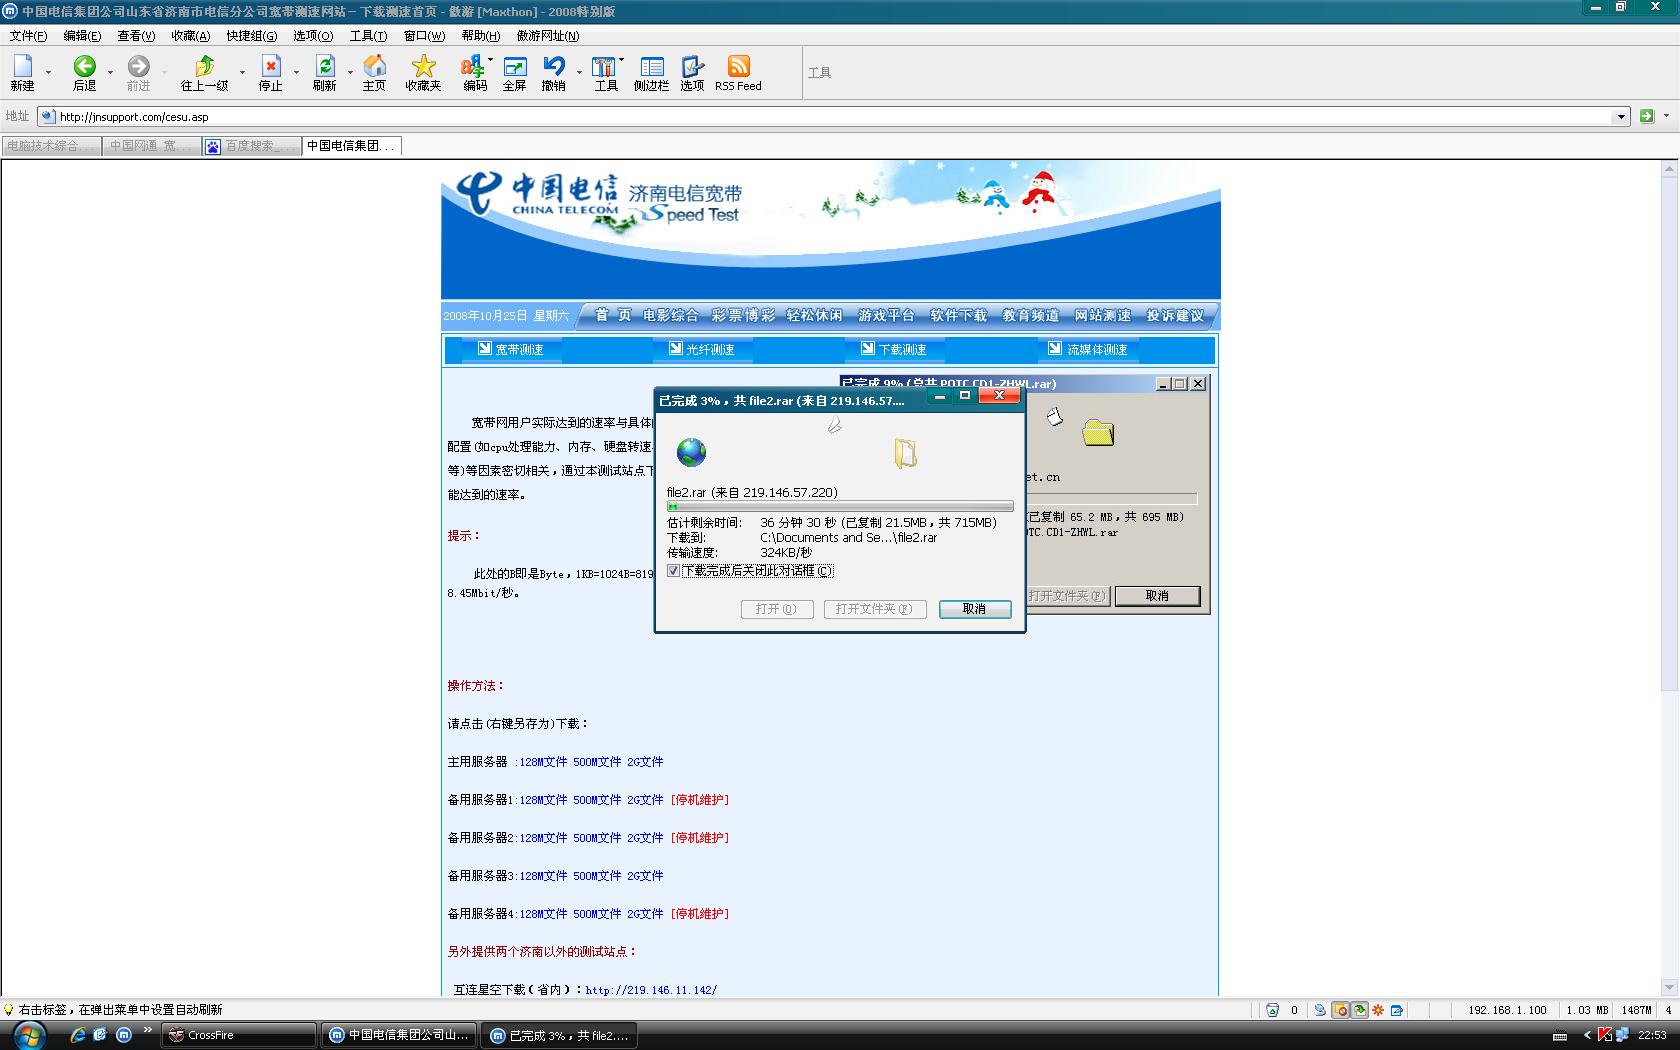Click 取消 in the background download window
The width and height of the screenshot is (1680, 1050).
(x=1157, y=596)
